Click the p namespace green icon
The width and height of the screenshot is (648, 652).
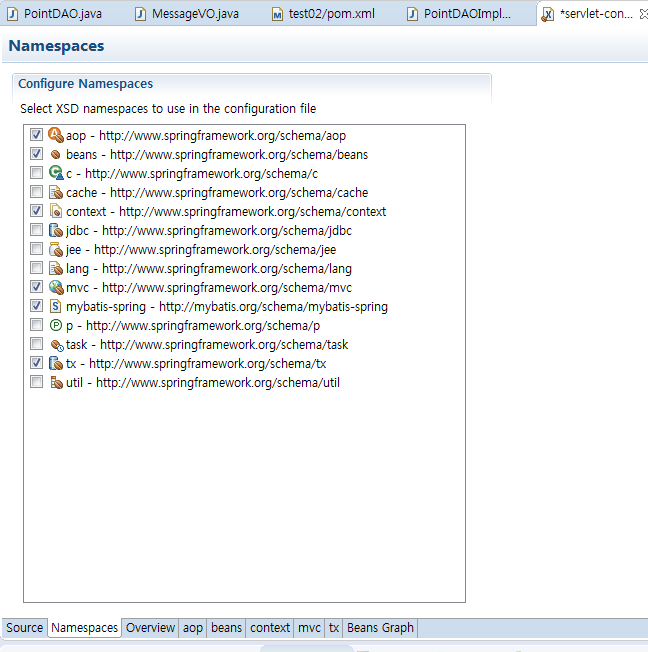56,325
